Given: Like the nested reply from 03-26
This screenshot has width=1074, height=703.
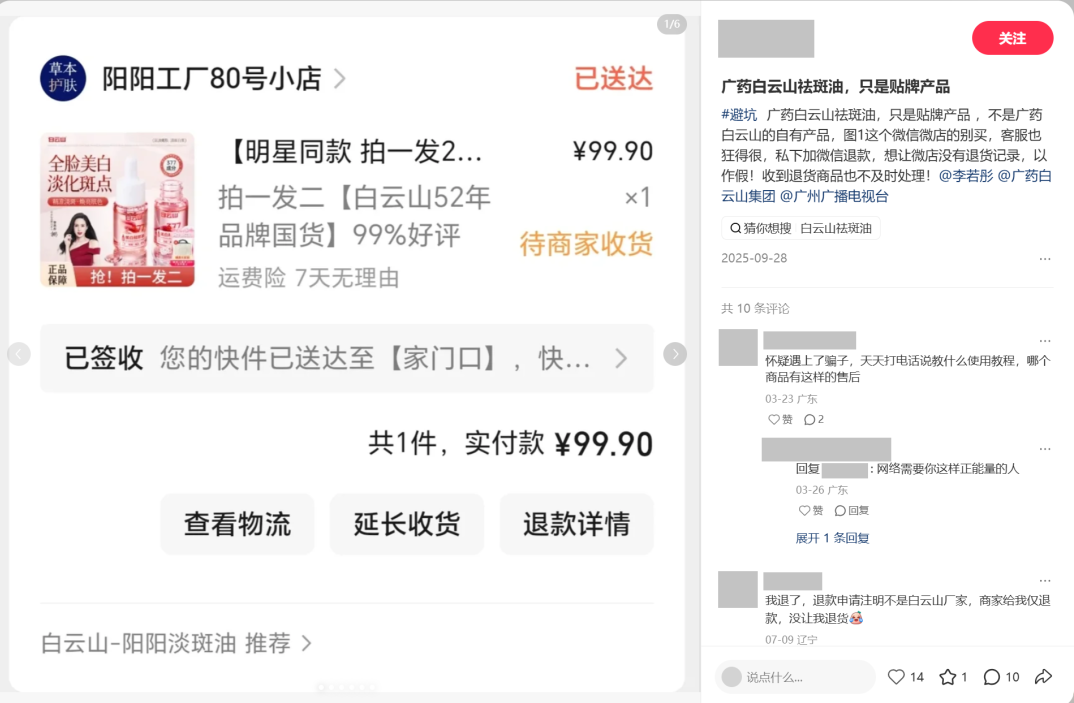Looking at the screenshot, I should pos(811,510).
